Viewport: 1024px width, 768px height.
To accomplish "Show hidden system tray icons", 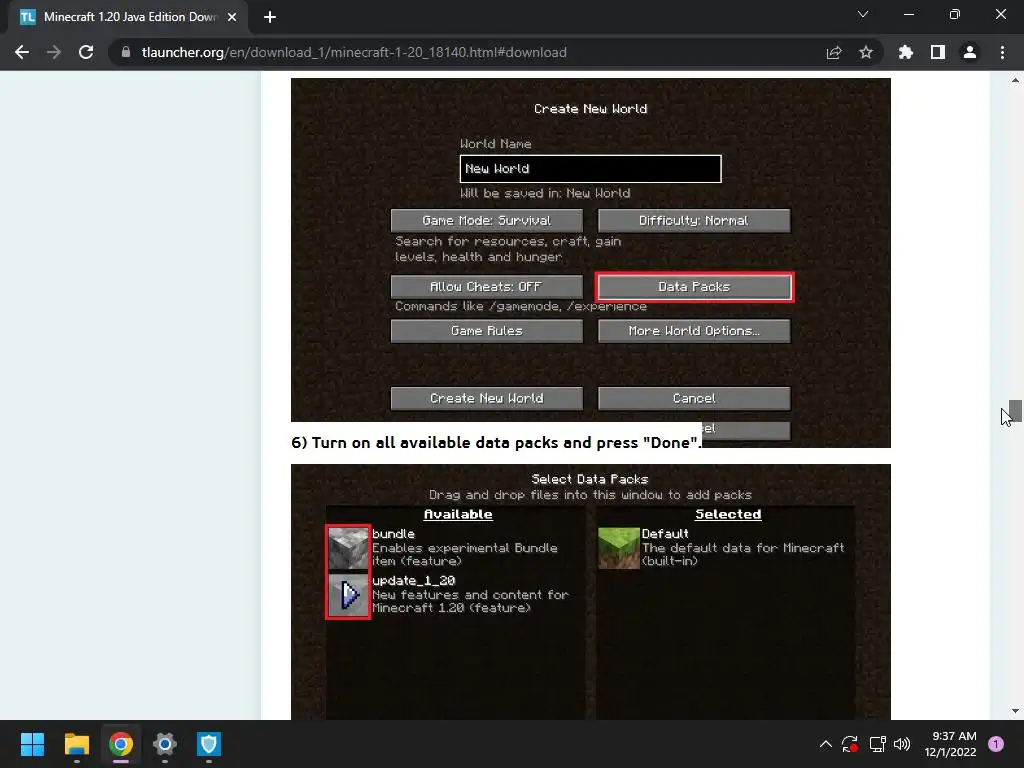I will [x=825, y=744].
